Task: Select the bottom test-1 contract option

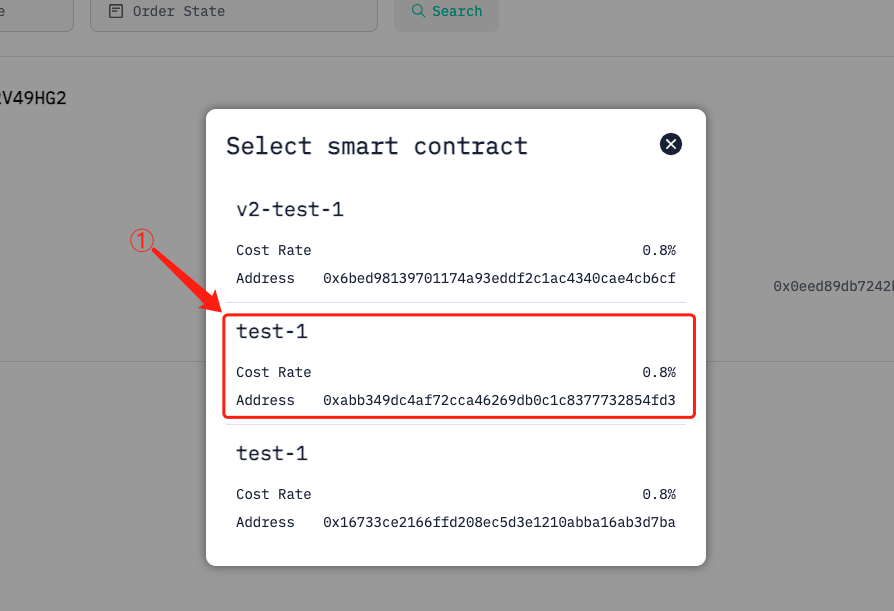Action: click(x=457, y=487)
